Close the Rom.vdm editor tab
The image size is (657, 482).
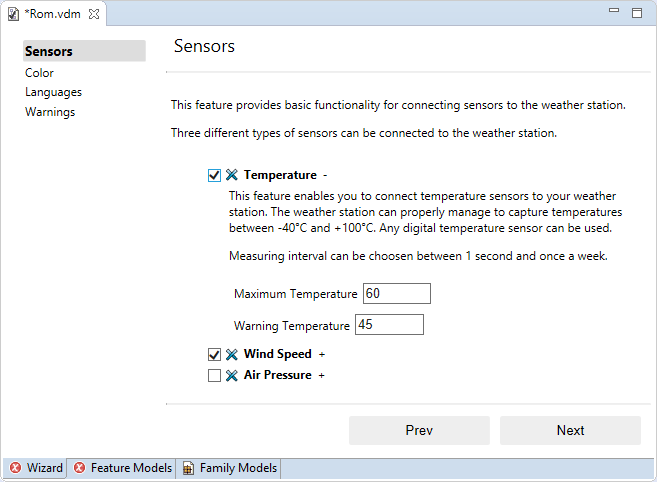93,14
